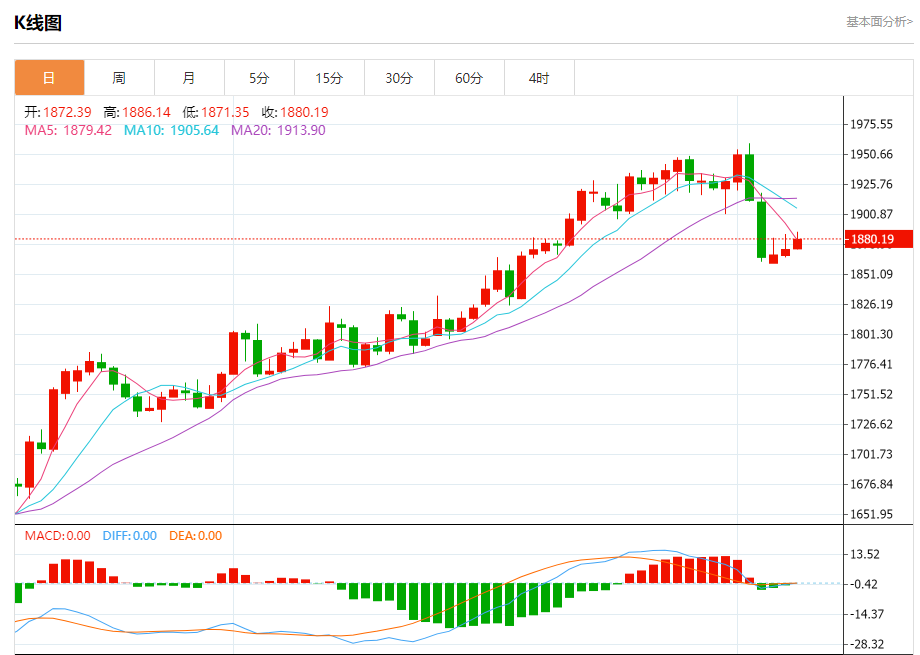Click the -28.32 MACD axis label
Image resolution: width=920 pixels, height=655 pixels.
tap(865, 644)
